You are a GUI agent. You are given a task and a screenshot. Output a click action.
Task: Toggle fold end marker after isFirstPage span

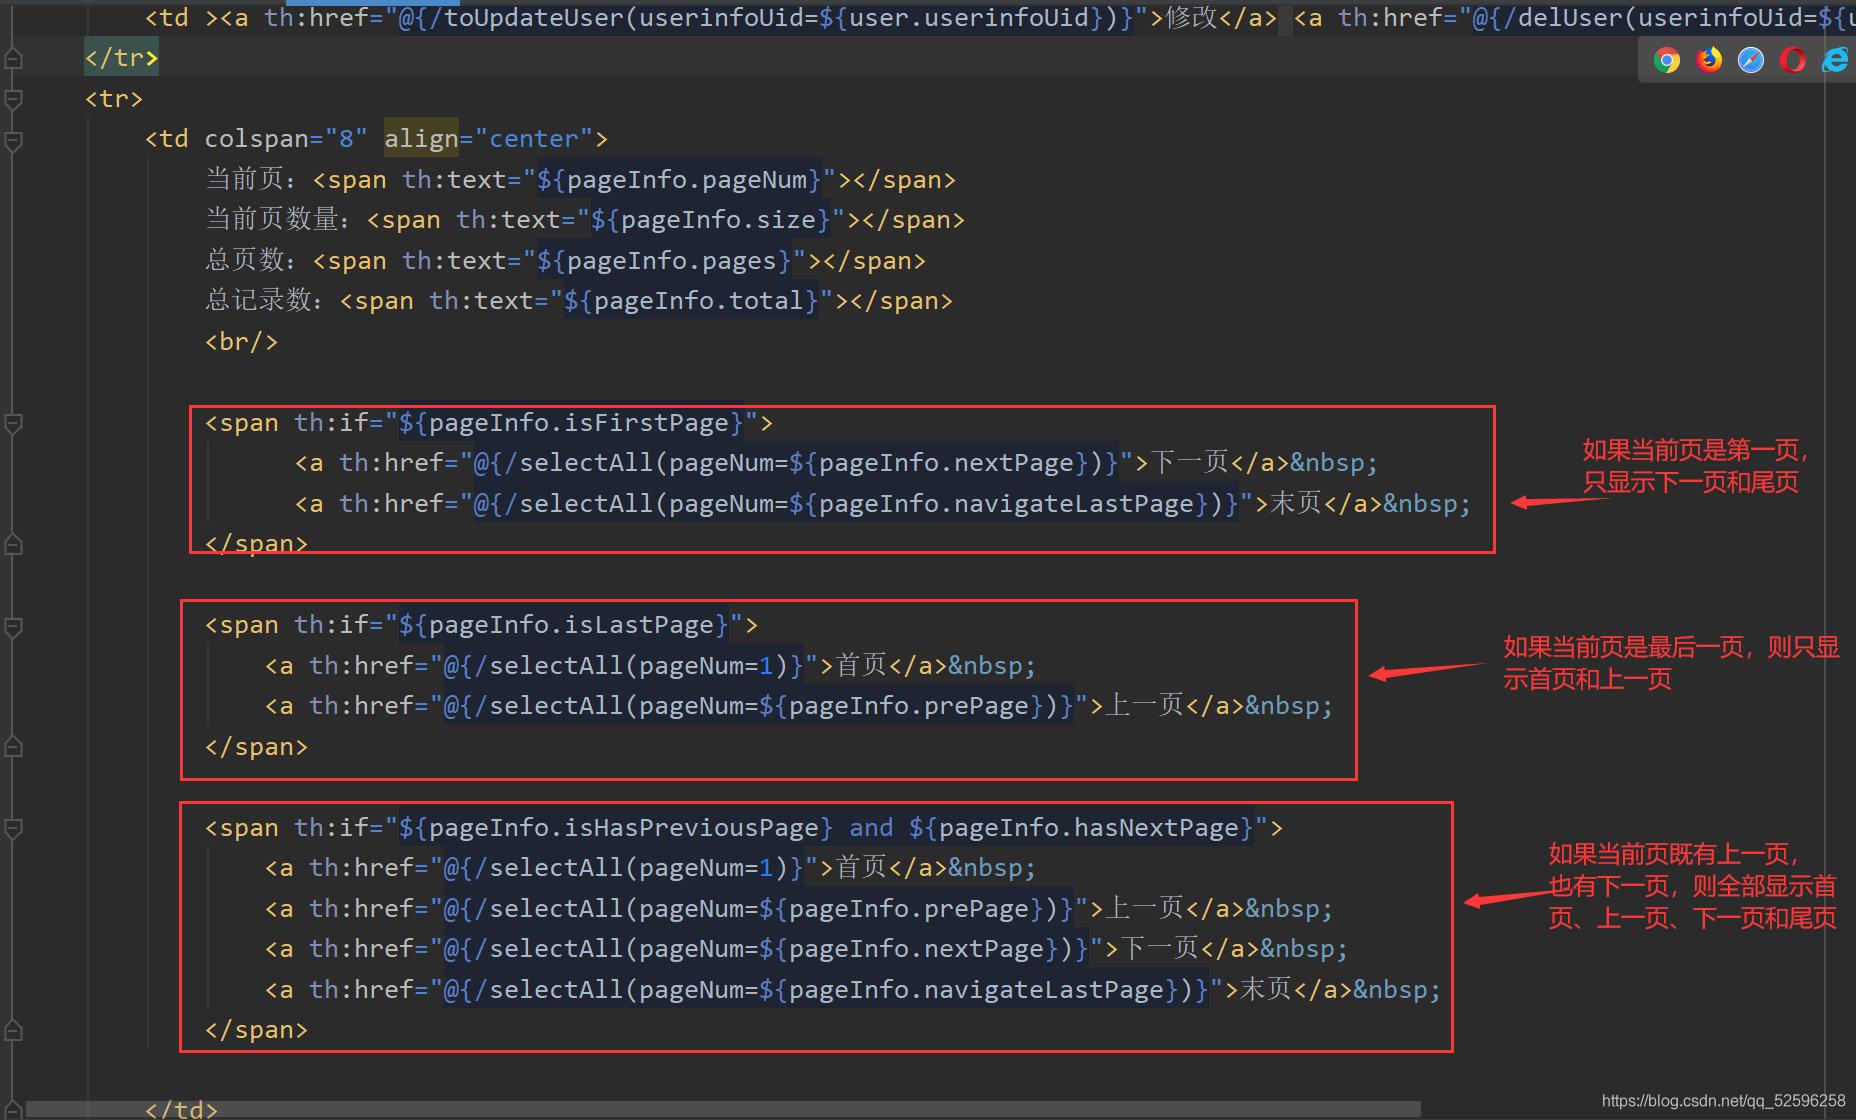coord(14,545)
